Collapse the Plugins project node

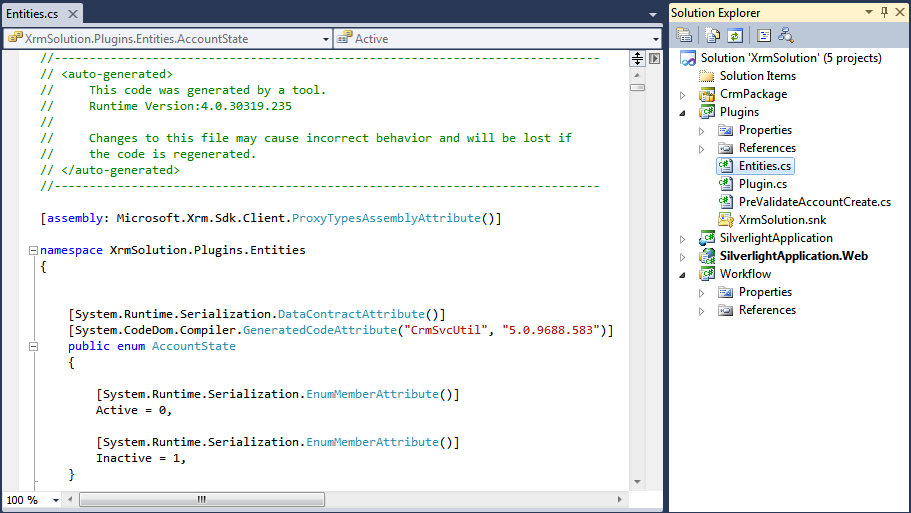[683, 113]
